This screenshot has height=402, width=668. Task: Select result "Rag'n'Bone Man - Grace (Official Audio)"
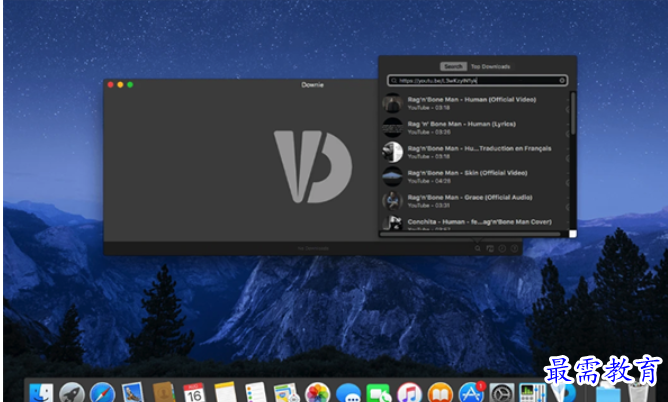pyautogui.click(x=475, y=201)
